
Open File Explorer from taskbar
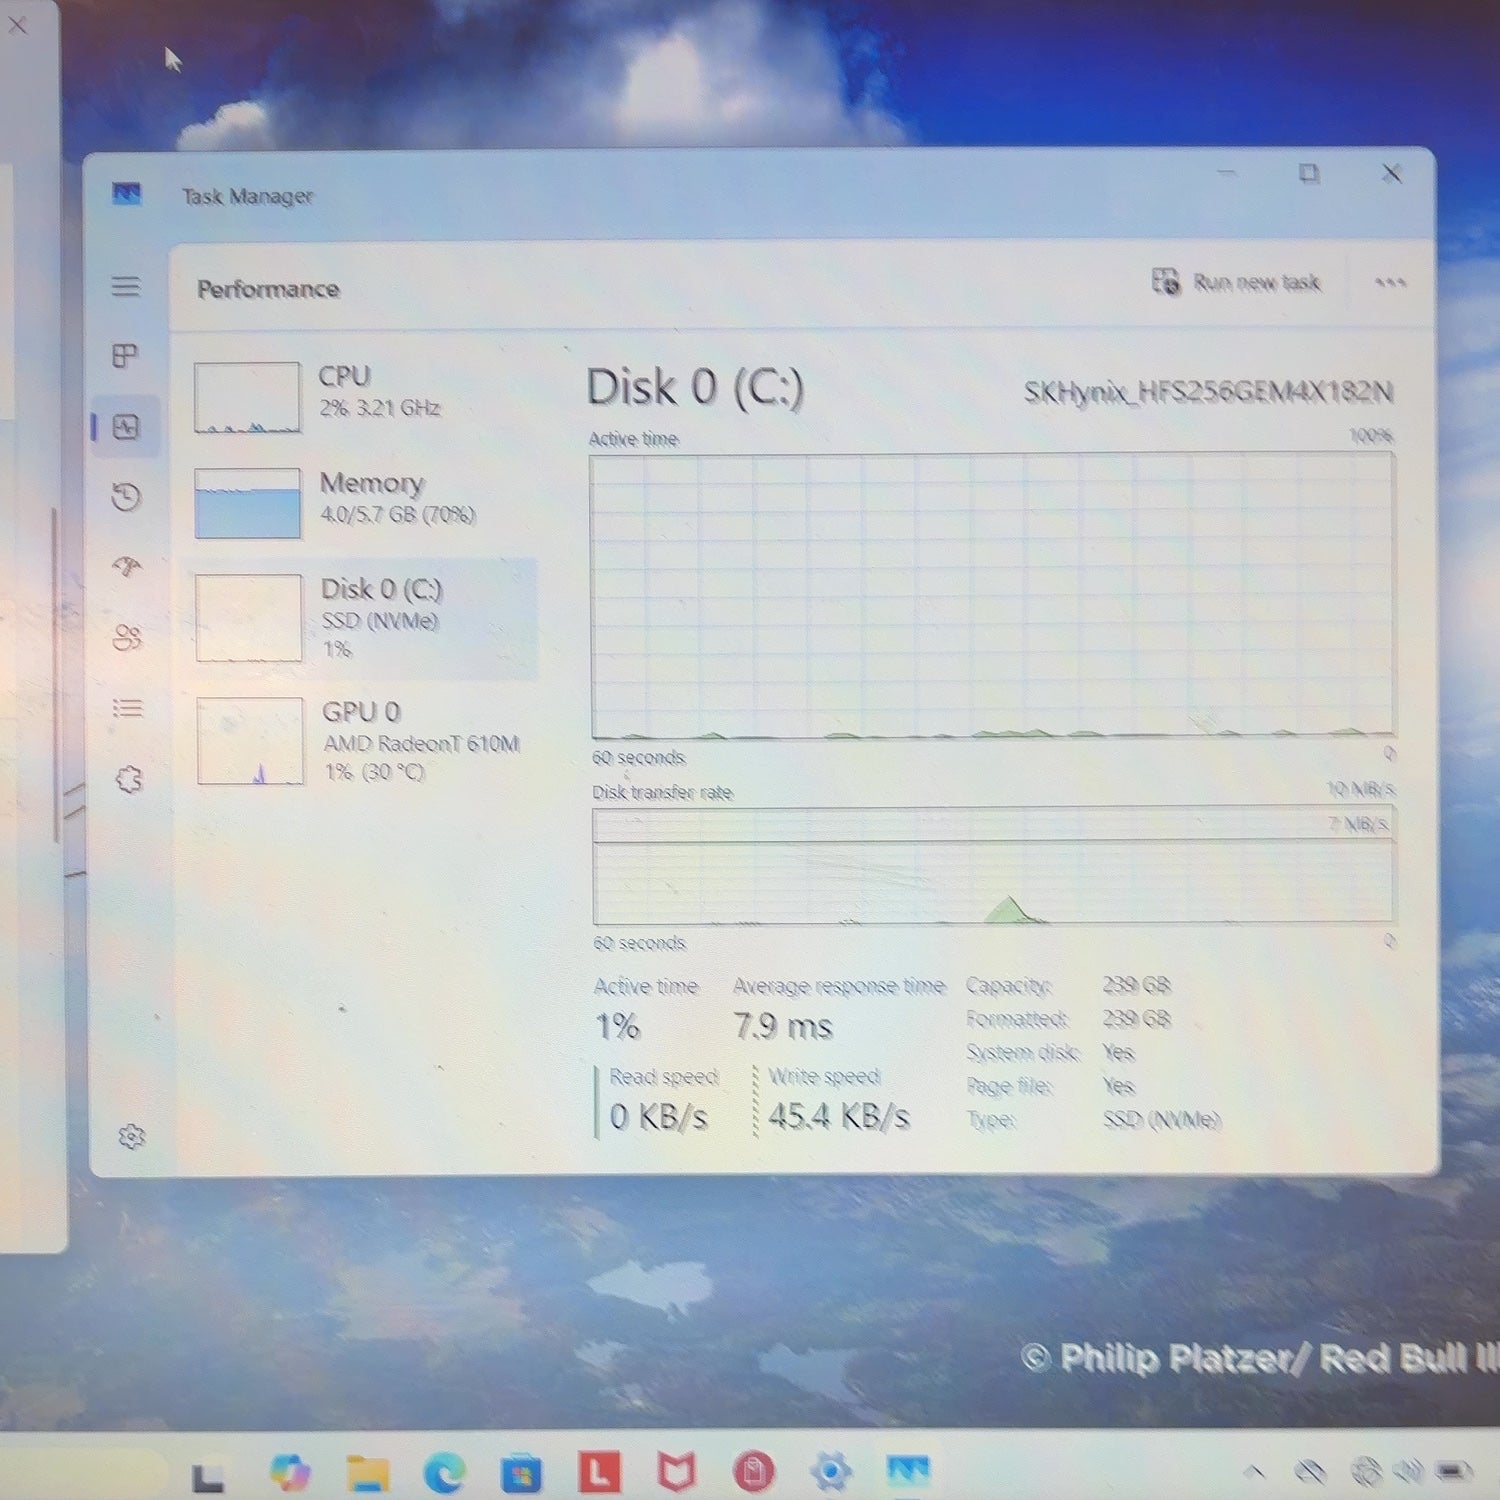tap(367, 1472)
